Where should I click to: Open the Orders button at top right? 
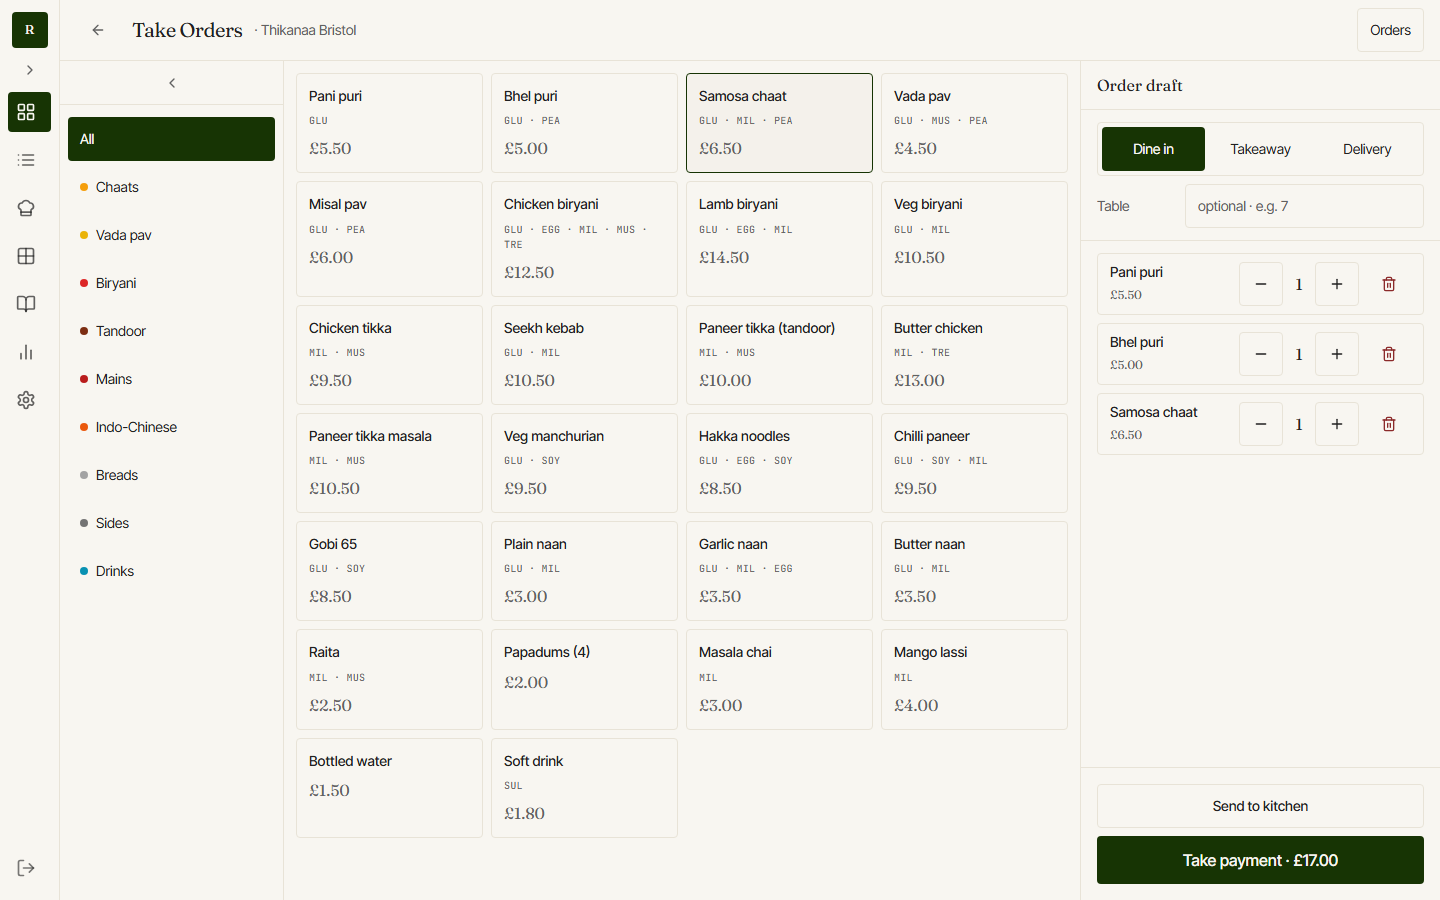click(x=1390, y=30)
